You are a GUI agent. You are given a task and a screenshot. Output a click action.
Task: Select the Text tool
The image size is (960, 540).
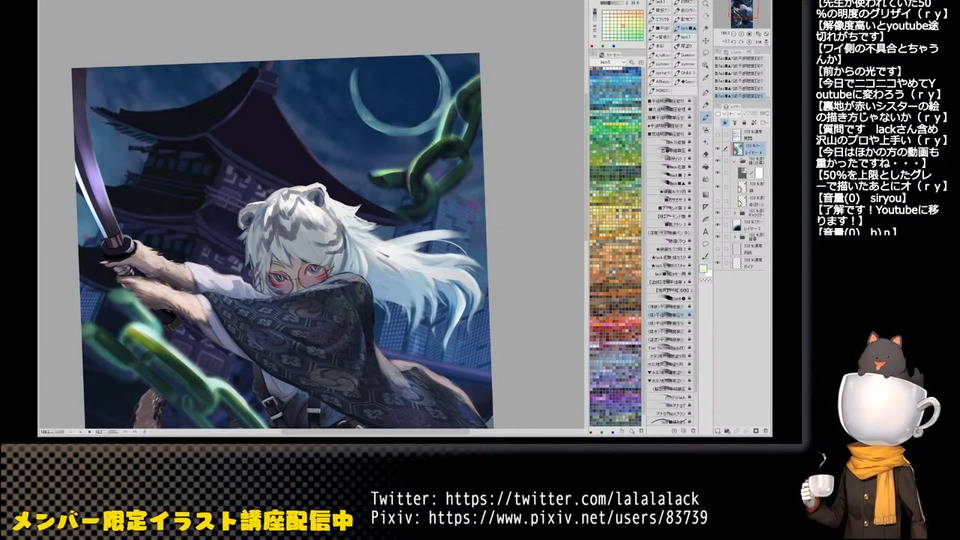[x=706, y=231]
